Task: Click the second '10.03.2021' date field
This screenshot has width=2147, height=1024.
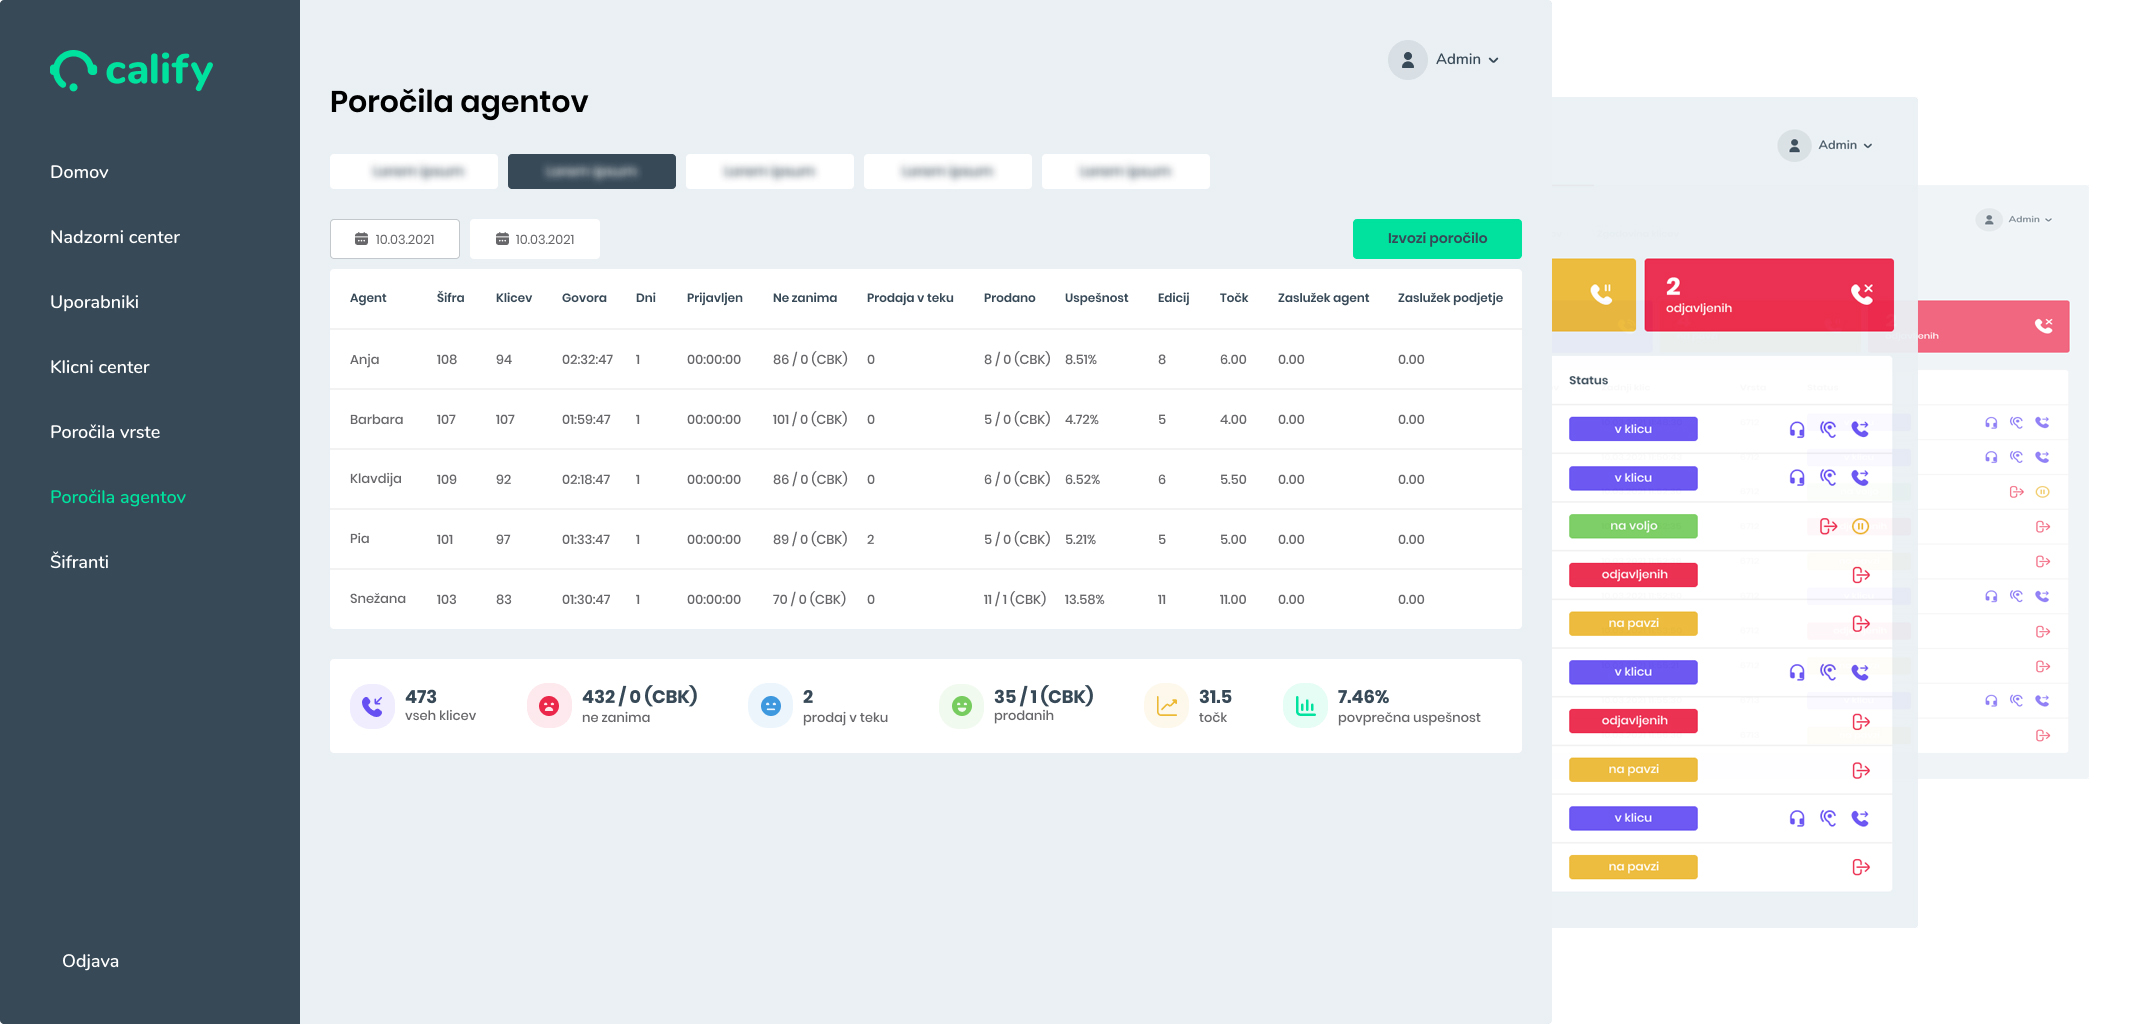Action: coord(534,239)
